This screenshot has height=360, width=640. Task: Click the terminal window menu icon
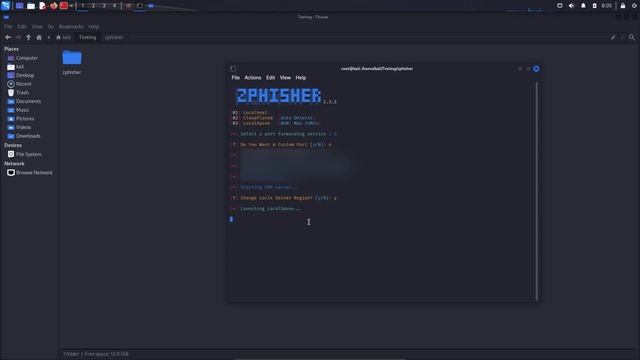[x=233, y=69]
